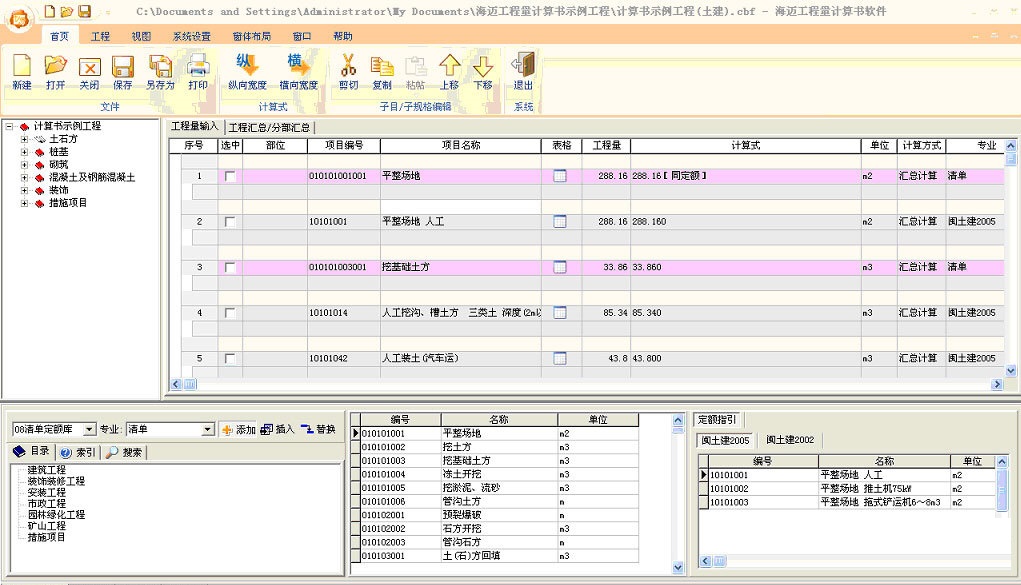Click the 添加 (Add) button

[x=238, y=429]
